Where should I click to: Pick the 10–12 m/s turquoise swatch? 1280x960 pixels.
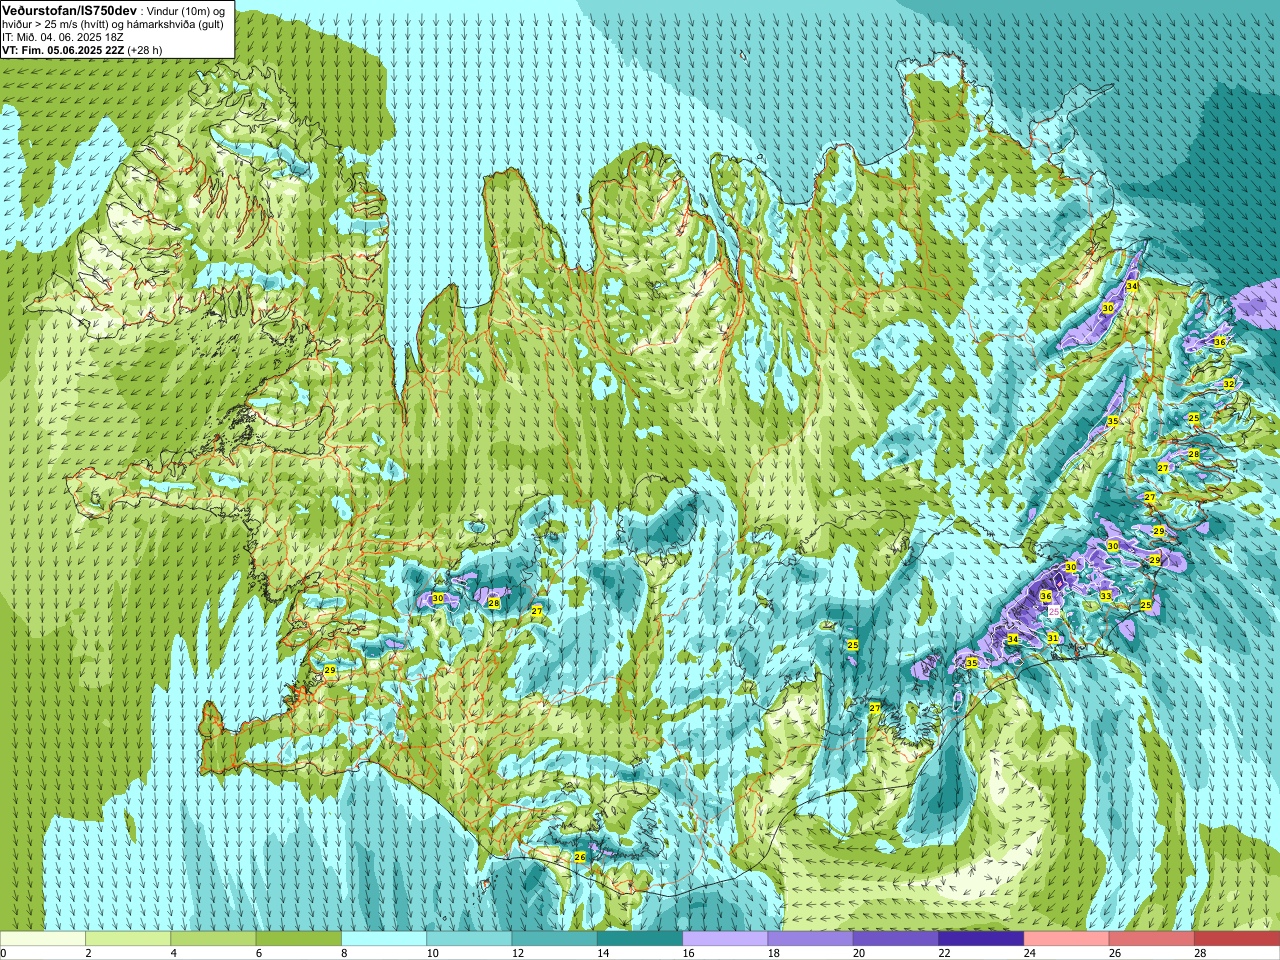point(469,939)
